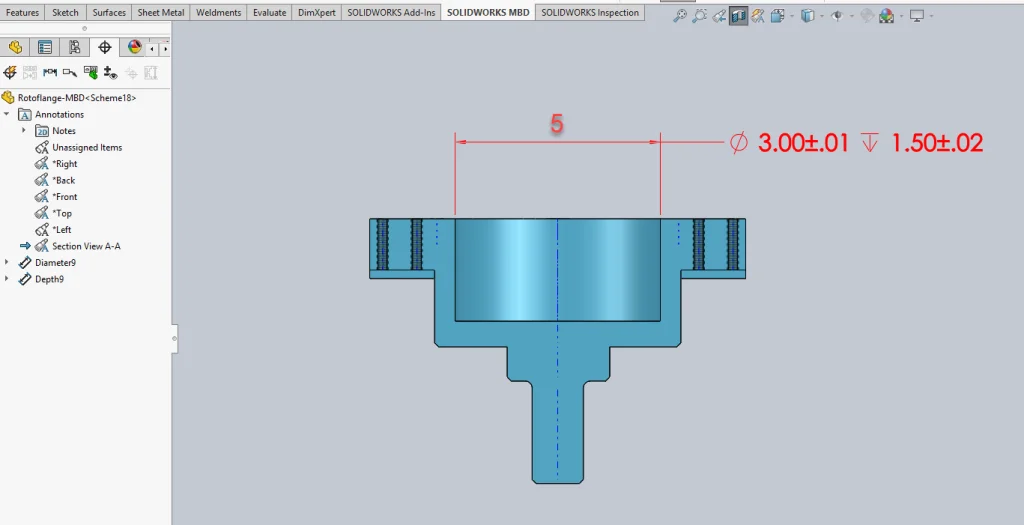The height and width of the screenshot is (525, 1024).
Task: Click the 3.00±.01 diameter dimension text
Action: click(803, 143)
